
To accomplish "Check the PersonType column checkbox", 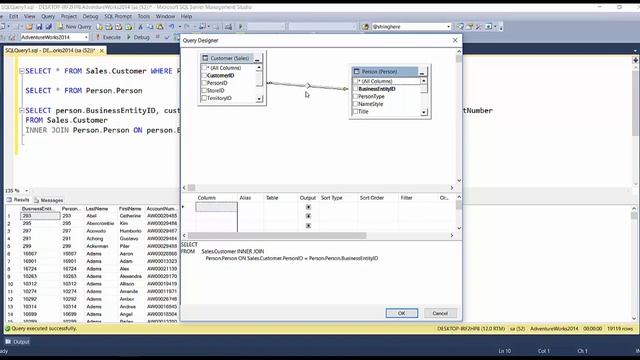I will (356, 96).
